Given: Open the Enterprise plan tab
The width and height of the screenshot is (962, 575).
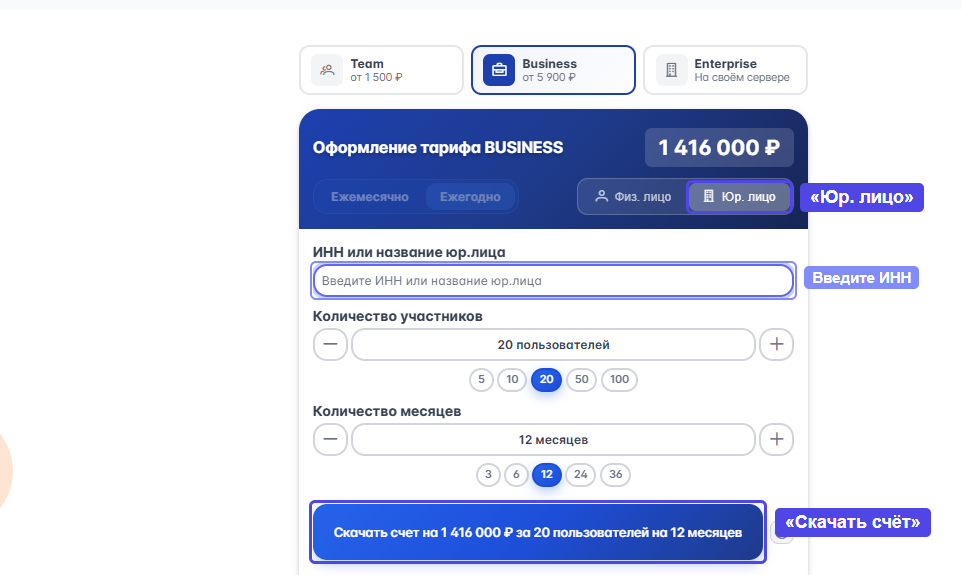Looking at the screenshot, I should click(x=725, y=70).
